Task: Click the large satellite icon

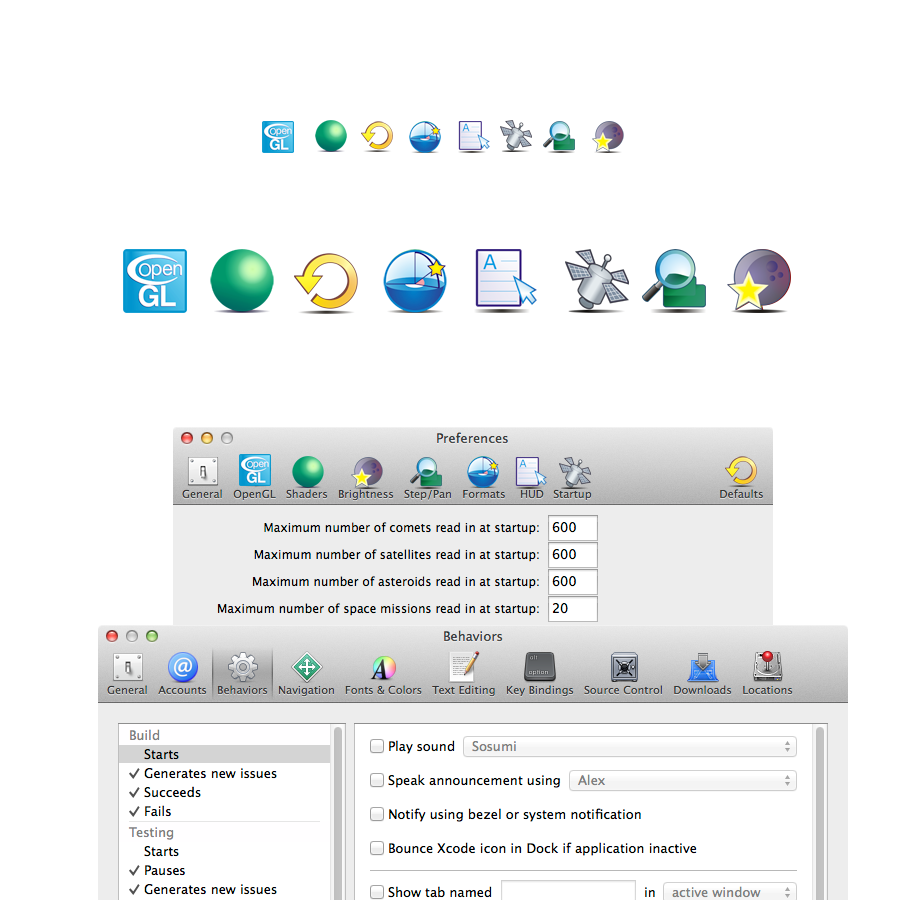Action: tap(596, 280)
